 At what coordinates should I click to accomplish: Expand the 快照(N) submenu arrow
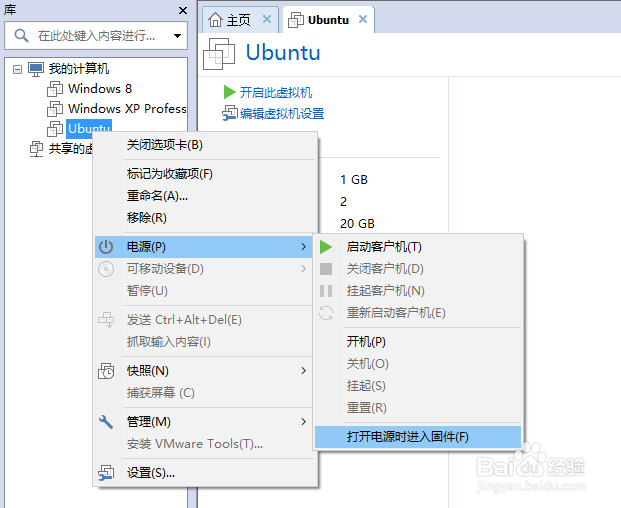pos(303,371)
